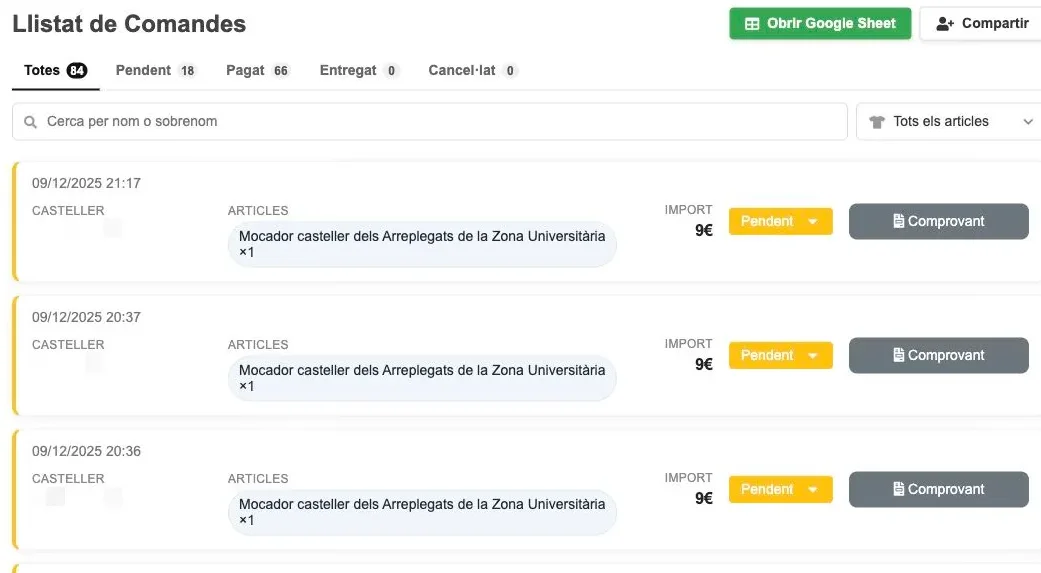Viewport: 1041px width, 573px height.
Task: Click the t-shirt icon in articles filter
Action: coord(877,122)
